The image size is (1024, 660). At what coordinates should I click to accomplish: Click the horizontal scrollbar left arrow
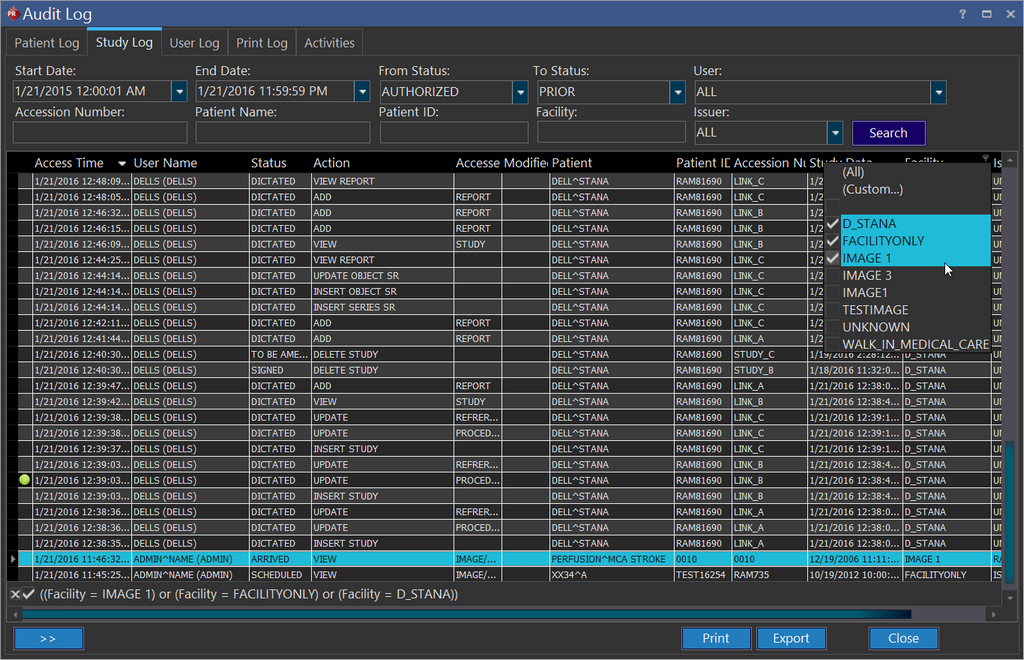(x=14, y=614)
